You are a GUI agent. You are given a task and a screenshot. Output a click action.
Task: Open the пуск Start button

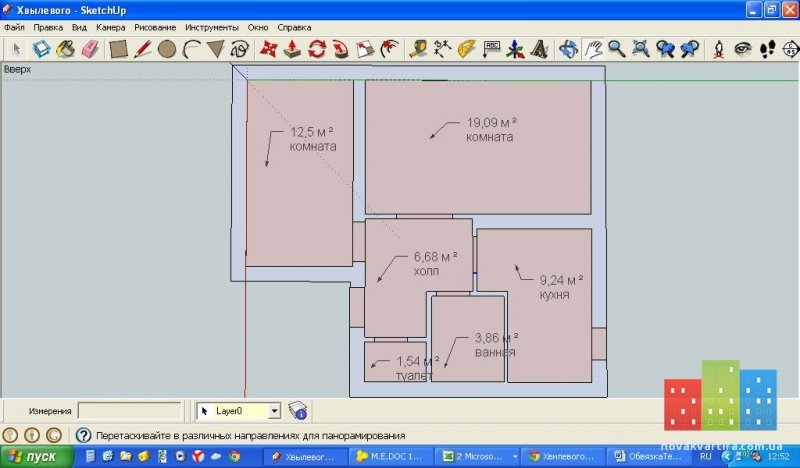pyautogui.click(x=37, y=456)
